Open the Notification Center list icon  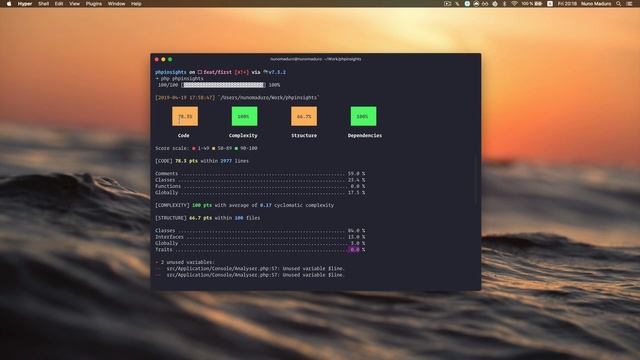point(629,4)
